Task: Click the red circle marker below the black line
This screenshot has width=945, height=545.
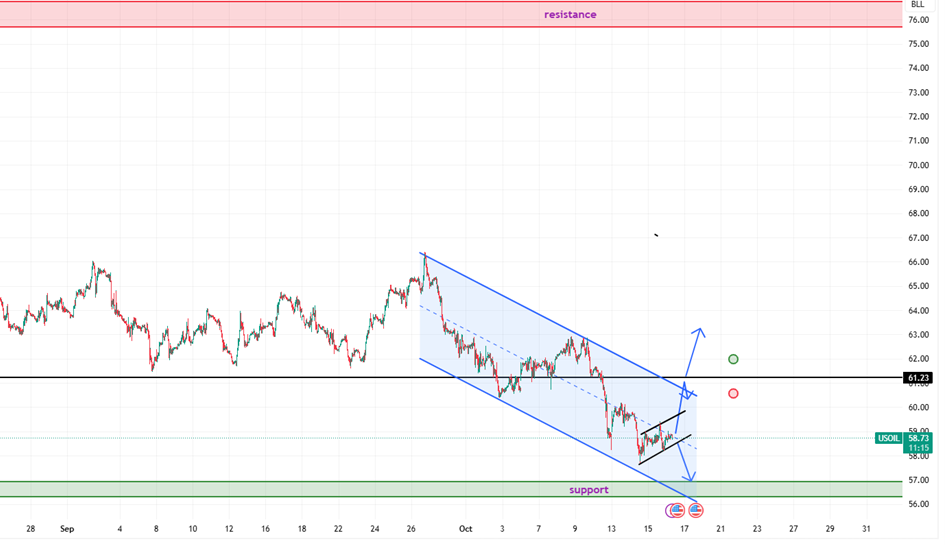Action: click(733, 394)
